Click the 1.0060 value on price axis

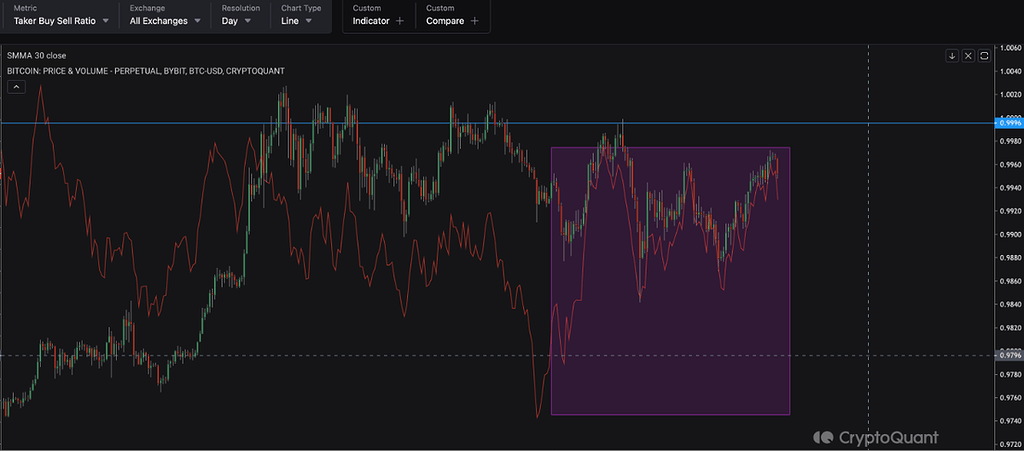1009,47
